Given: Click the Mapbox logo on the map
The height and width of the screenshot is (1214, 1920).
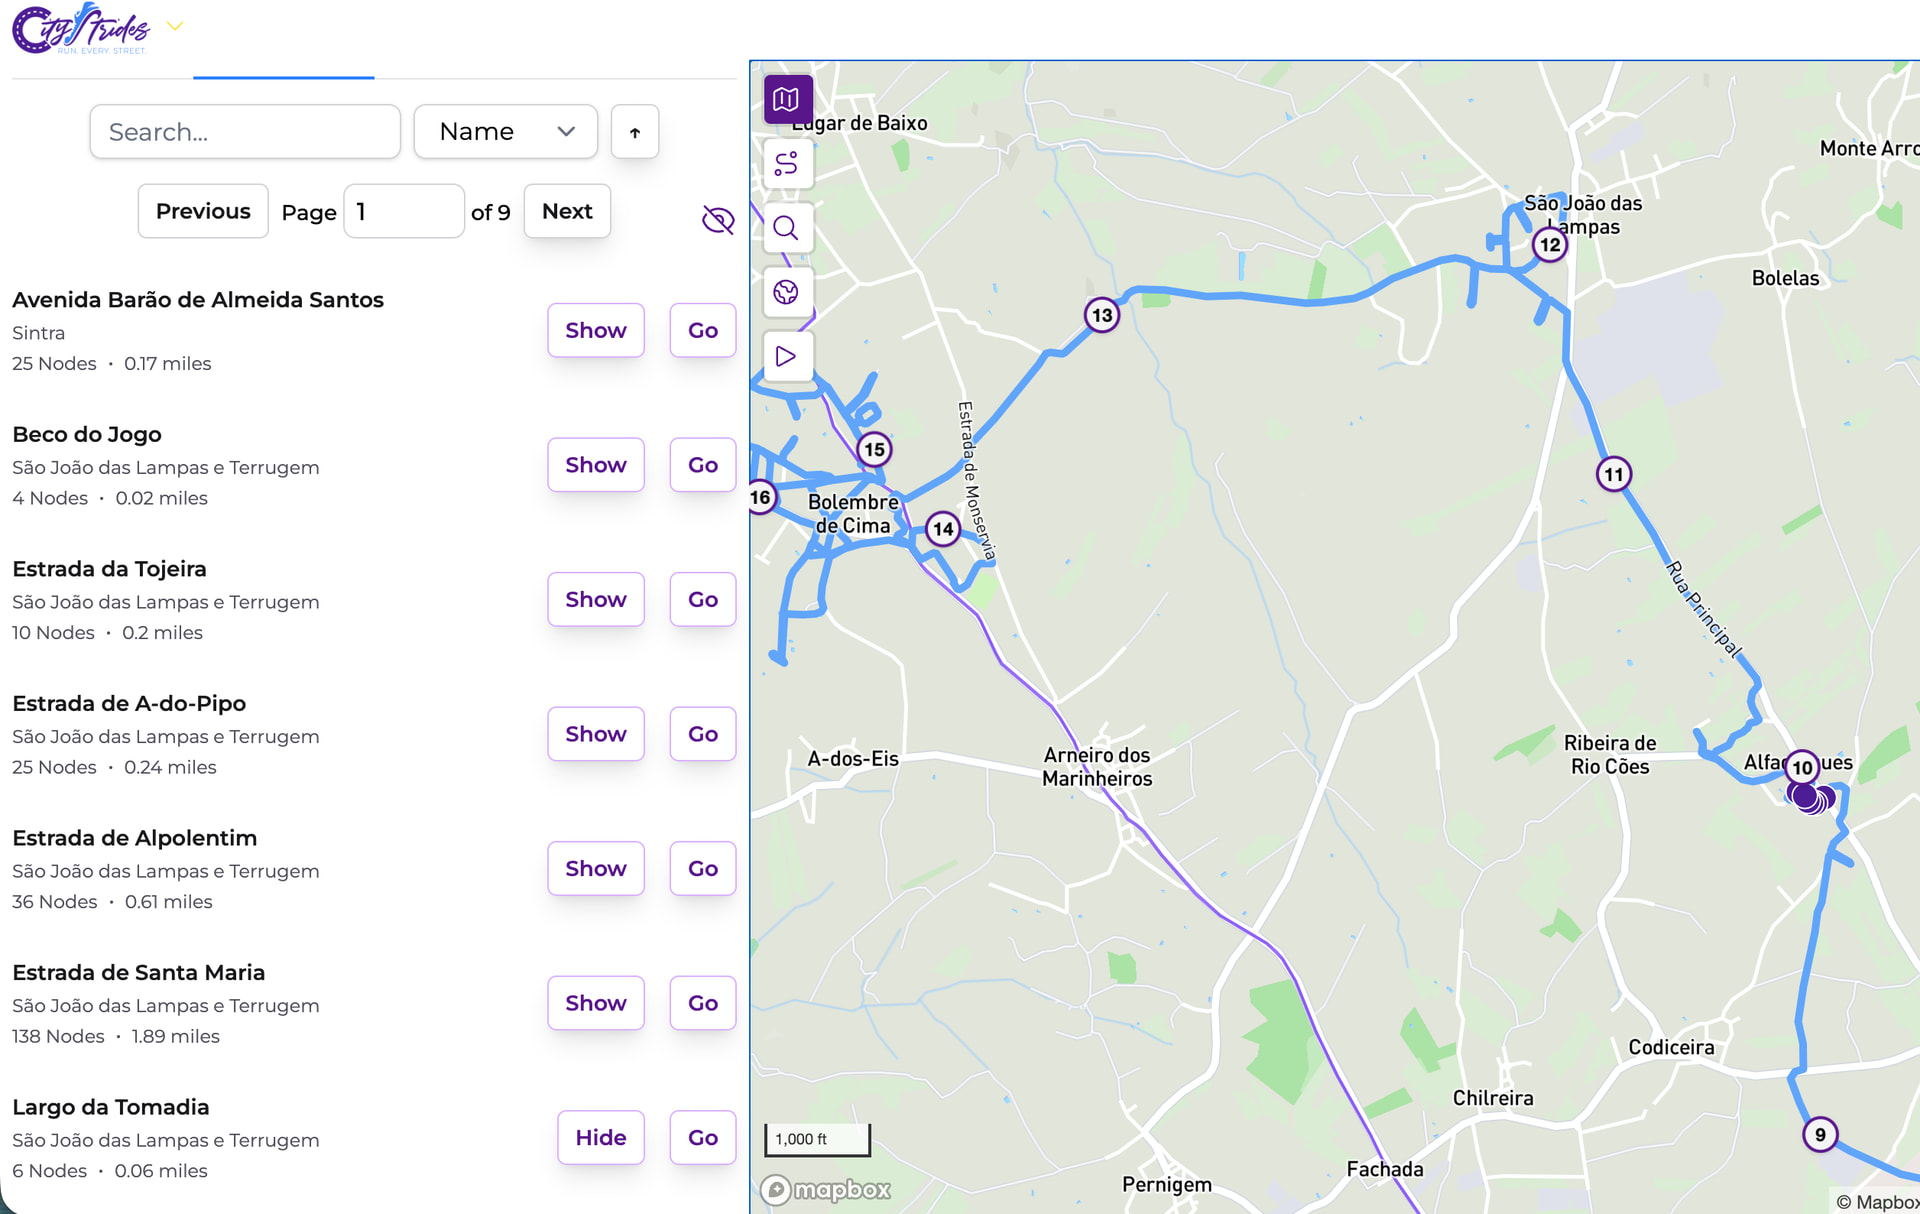Looking at the screenshot, I should (x=826, y=1189).
